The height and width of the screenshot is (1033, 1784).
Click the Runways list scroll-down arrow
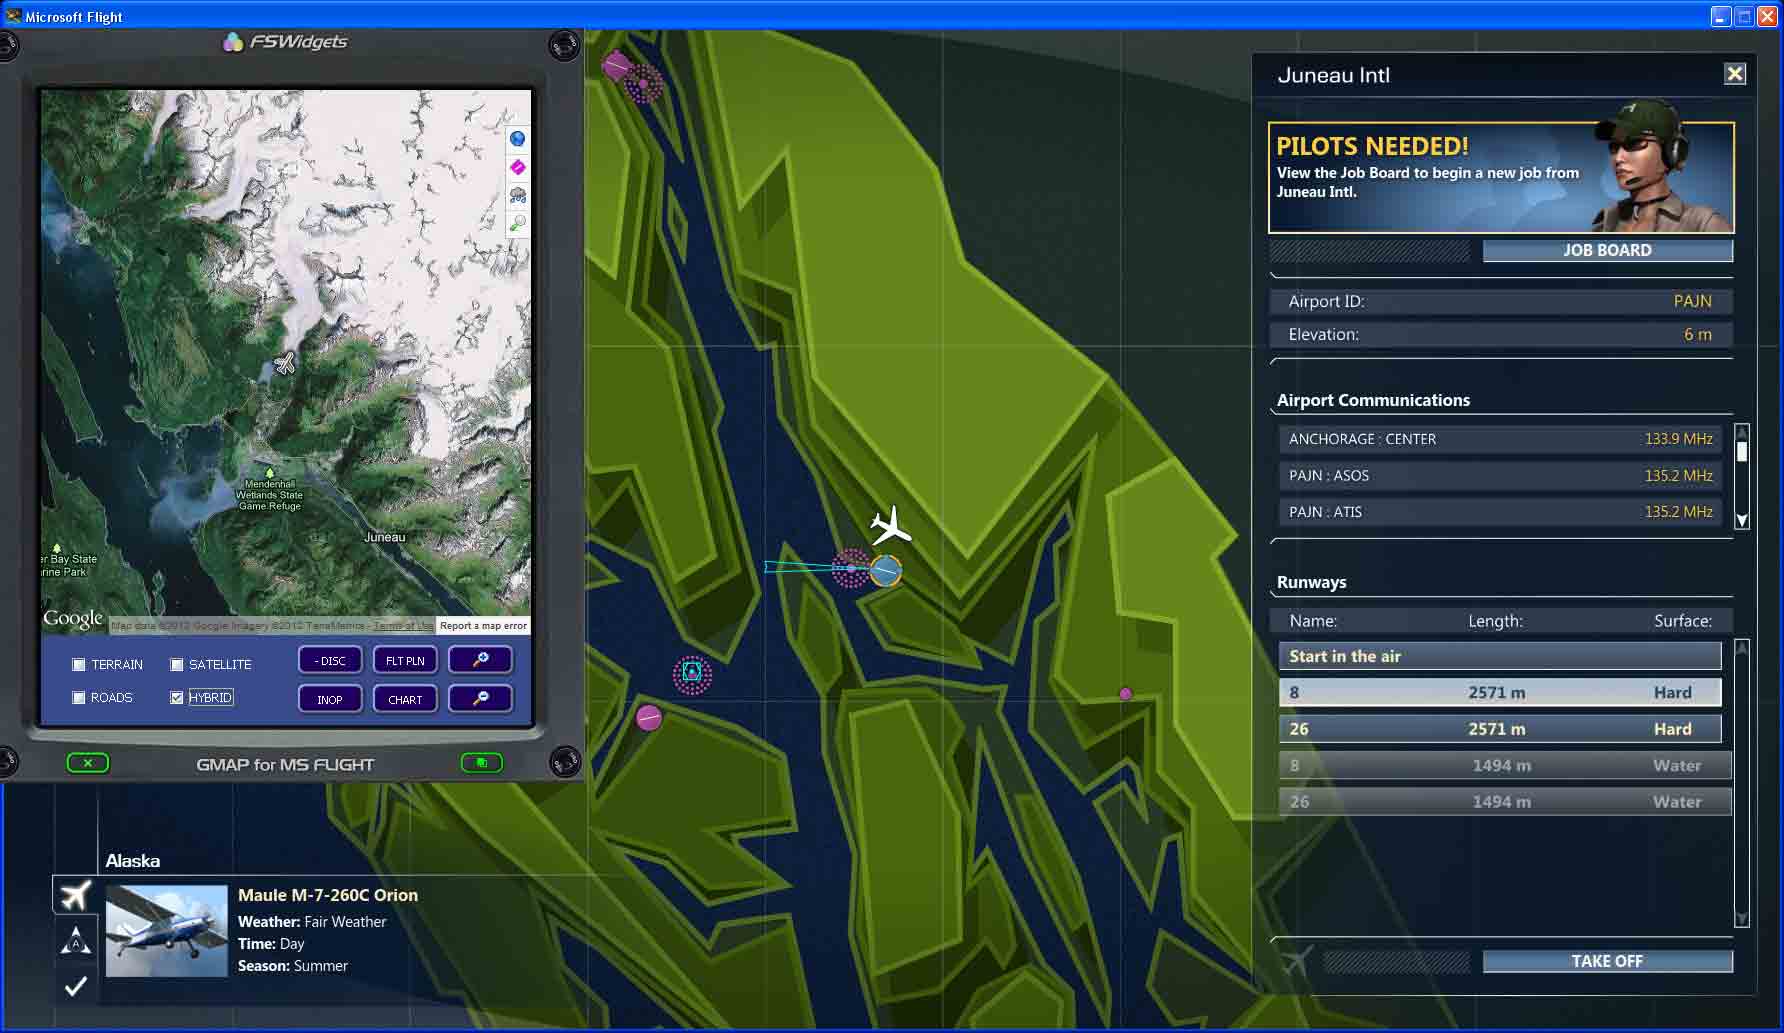[1741, 919]
